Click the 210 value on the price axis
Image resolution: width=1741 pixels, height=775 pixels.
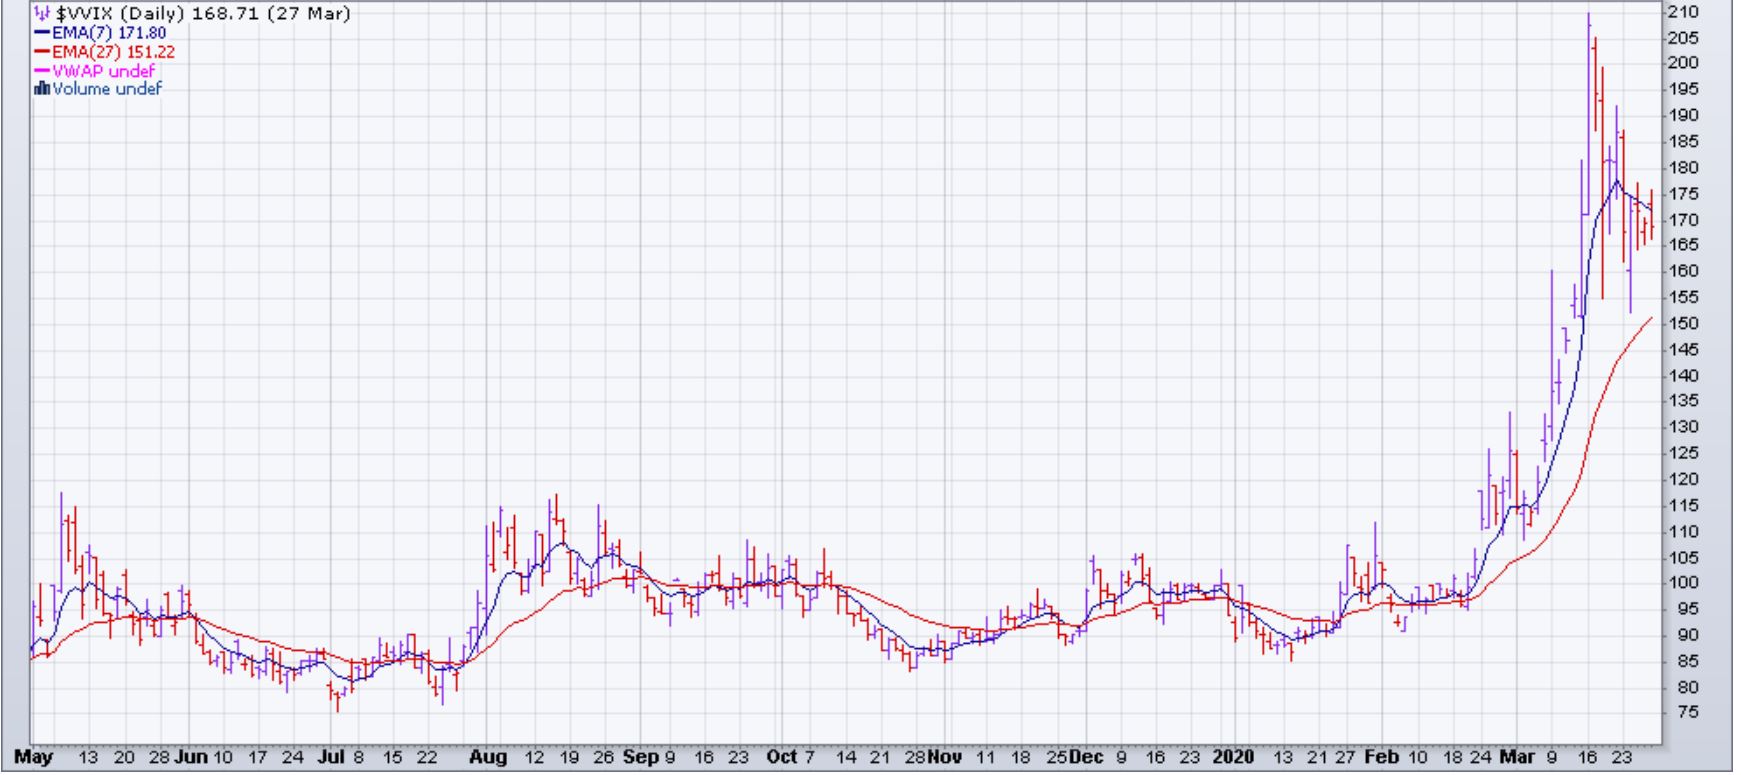pyautogui.click(x=1682, y=12)
